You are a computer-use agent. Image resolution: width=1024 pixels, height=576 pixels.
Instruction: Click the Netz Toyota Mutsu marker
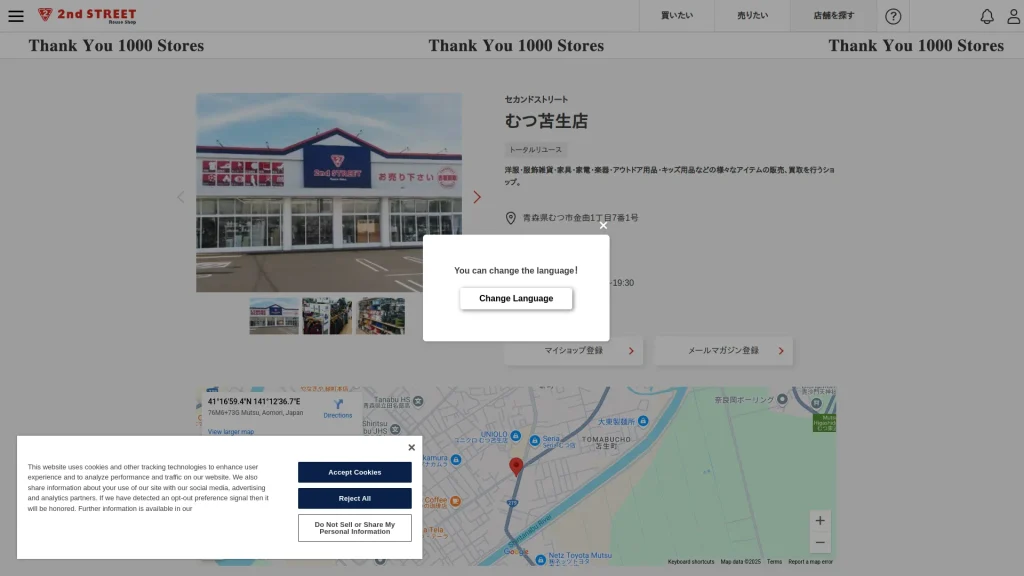pos(540,560)
